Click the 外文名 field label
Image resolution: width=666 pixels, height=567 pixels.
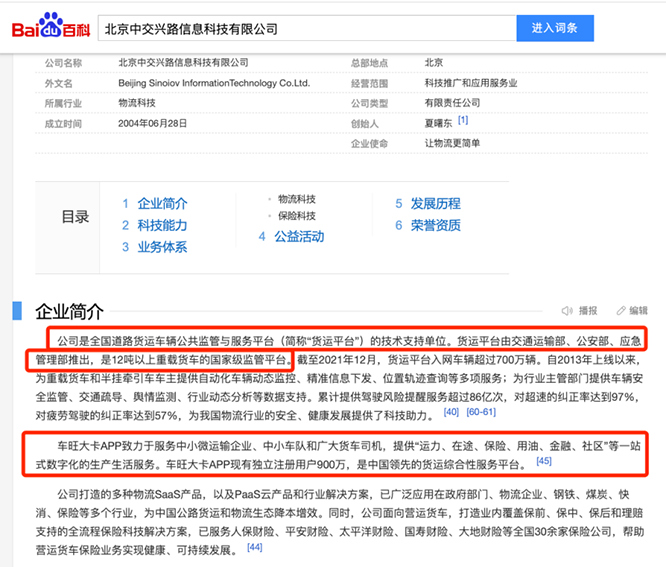point(59,84)
